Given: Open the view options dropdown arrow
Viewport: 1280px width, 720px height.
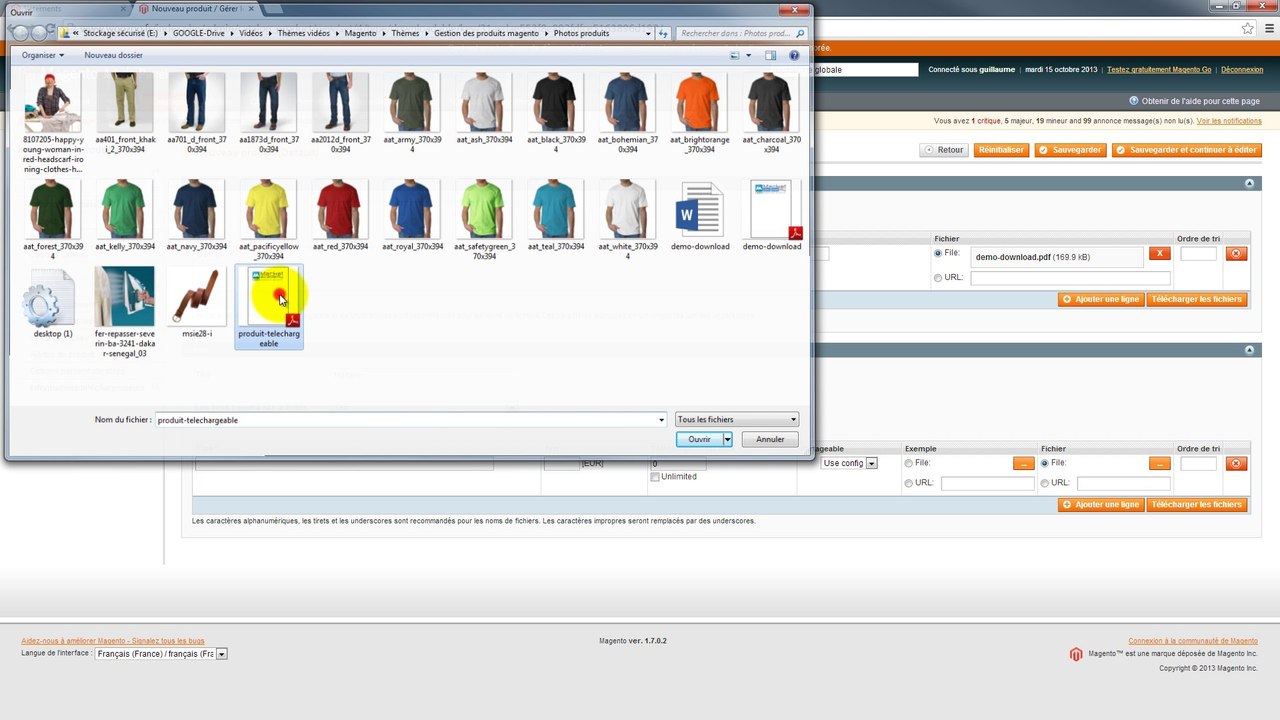Looking at the screenshot, I should [x=748, y=55].
